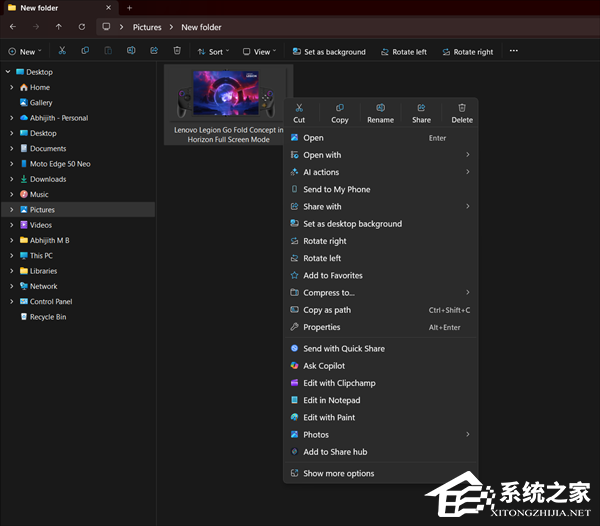The height and width of the screenshot is (526, 600).
Task: Refresh the current folder view
Action: (82, 27)
